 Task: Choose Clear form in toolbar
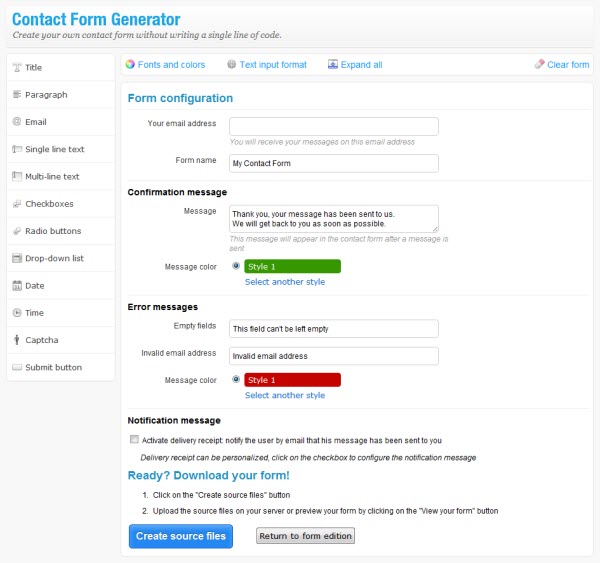(568, 65)
